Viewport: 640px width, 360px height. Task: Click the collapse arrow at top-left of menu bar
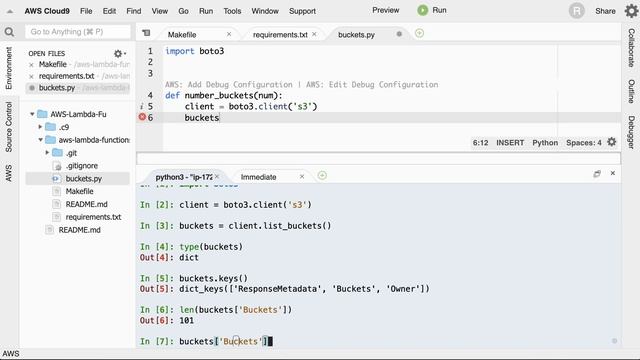coord(10,11)
